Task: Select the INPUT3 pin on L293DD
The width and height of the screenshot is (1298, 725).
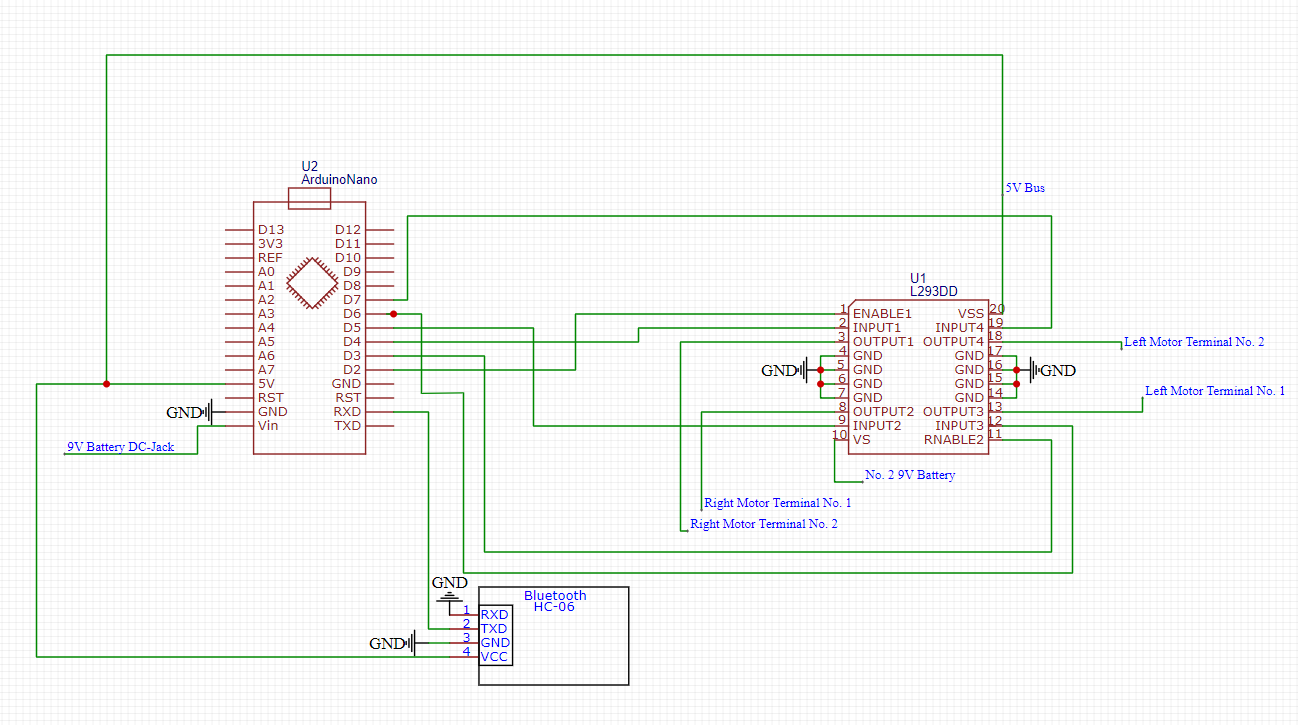Action: 960,426
